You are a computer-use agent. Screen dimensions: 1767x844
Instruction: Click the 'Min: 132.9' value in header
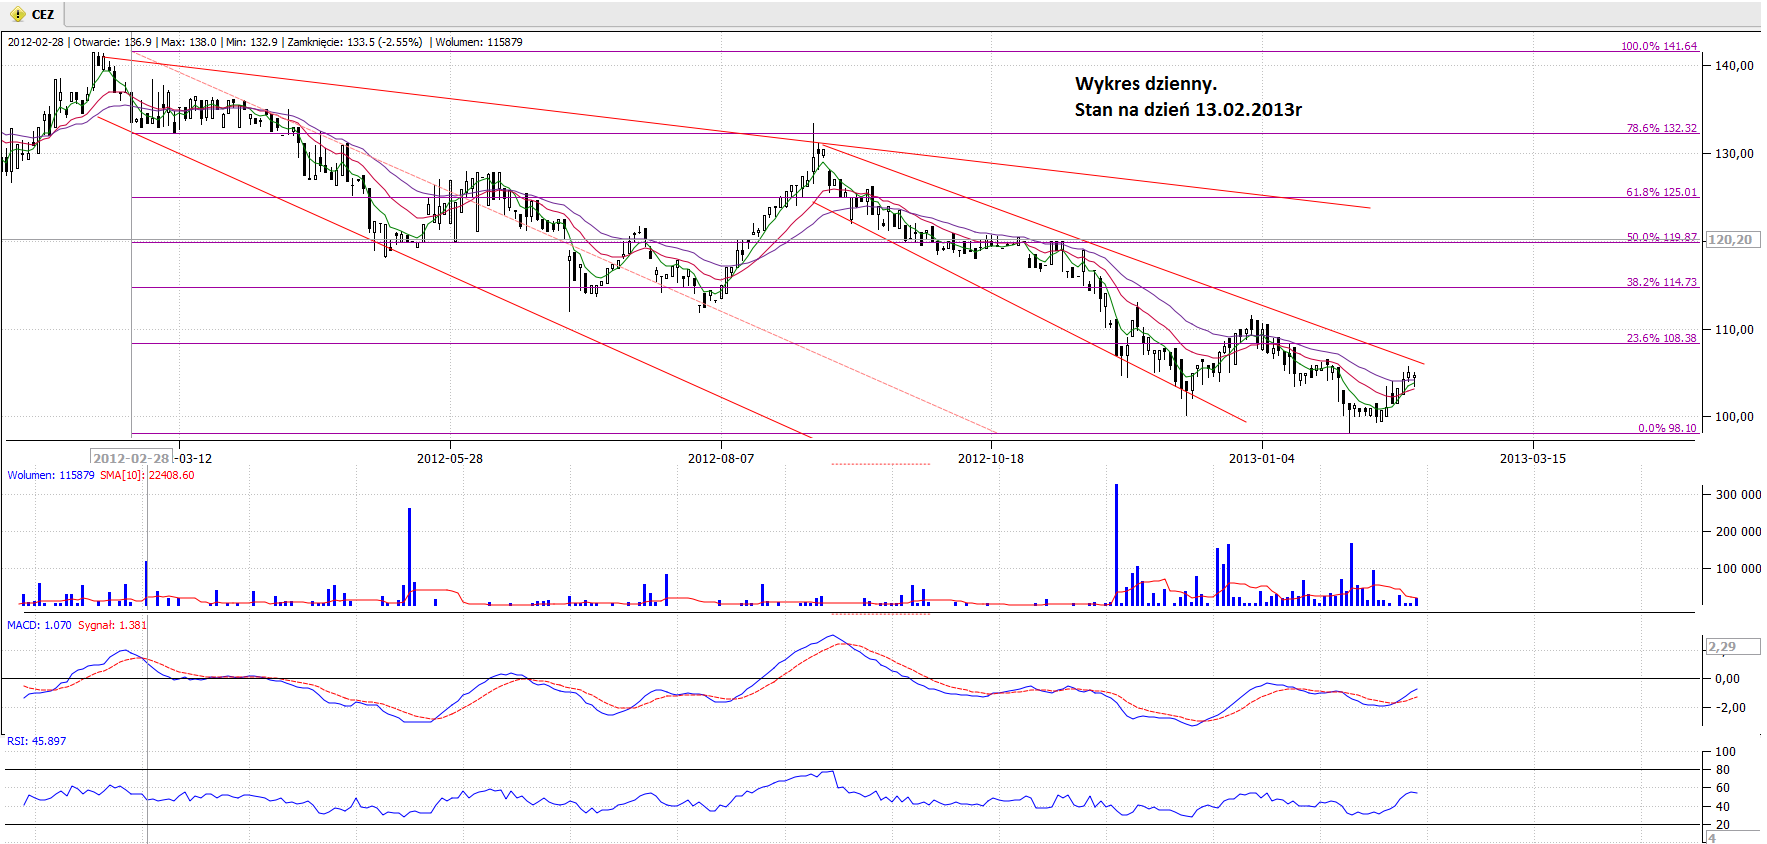pyautogui.click(x=251, y=42)
